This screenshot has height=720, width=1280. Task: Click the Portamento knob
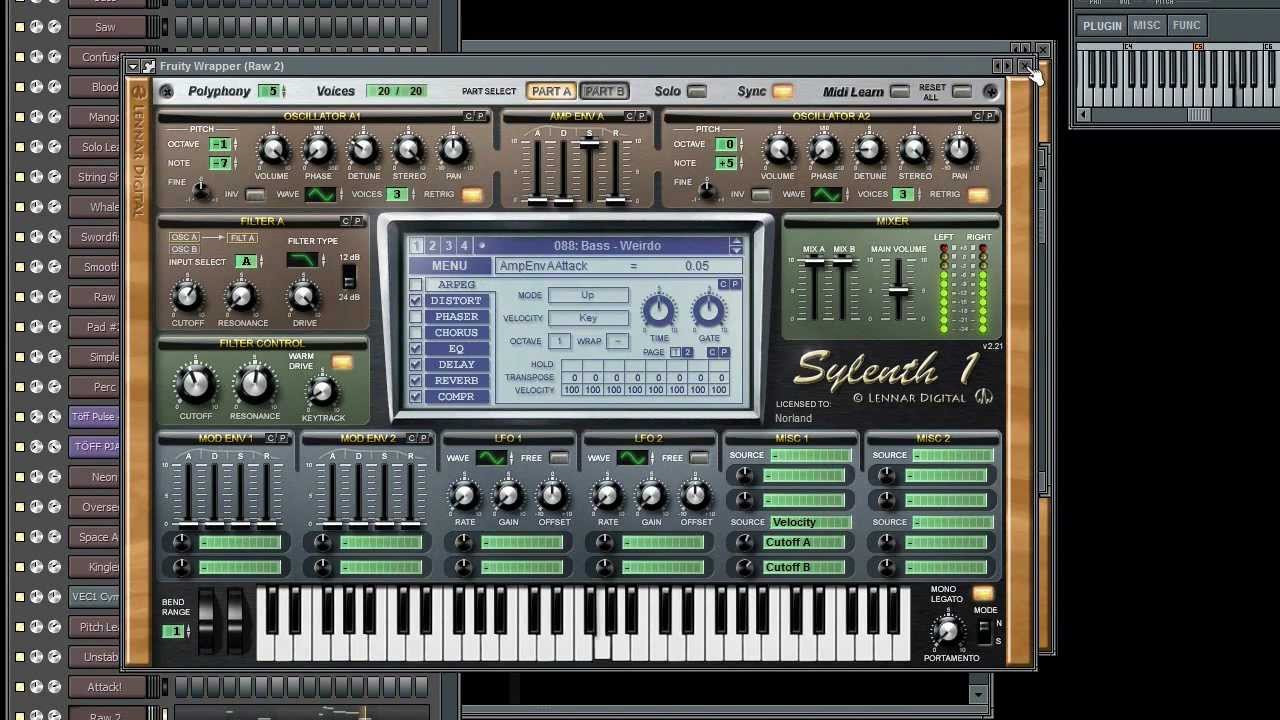[x=946, y=631]
